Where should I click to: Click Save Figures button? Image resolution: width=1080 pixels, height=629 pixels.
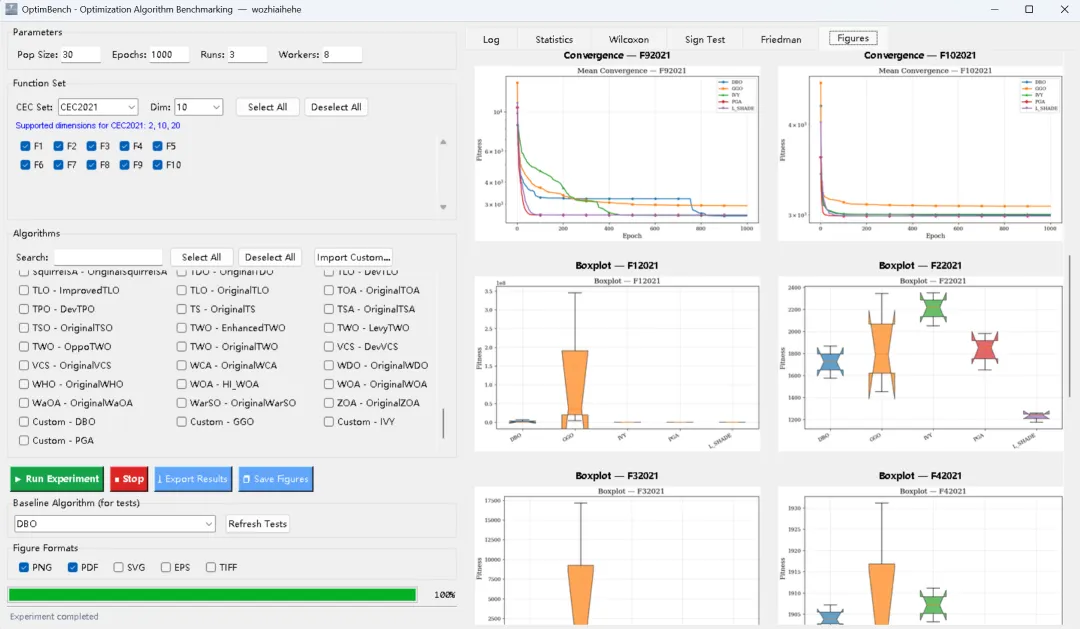coord(276,479)
